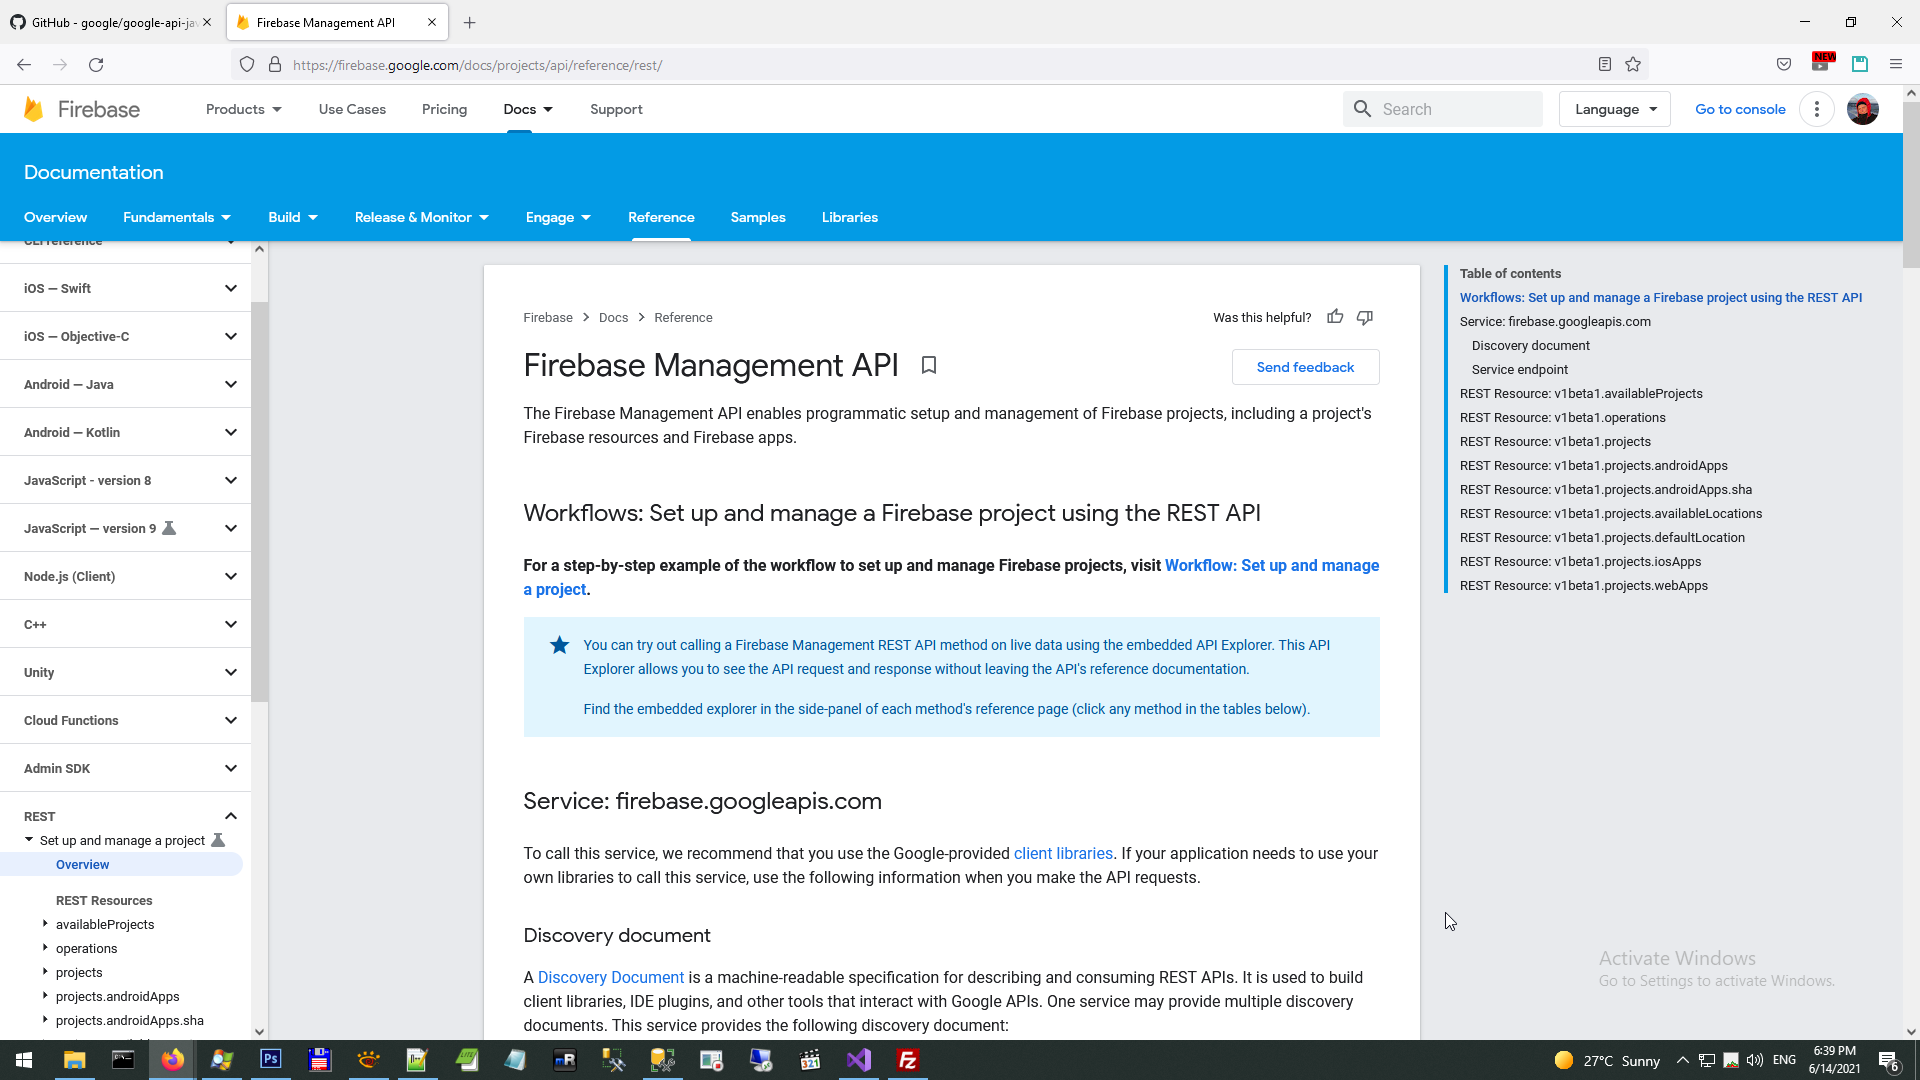This screenshot has width=1920, height=1080.
Task: Click the Send feedback button
Action: tap(1305, 367)
